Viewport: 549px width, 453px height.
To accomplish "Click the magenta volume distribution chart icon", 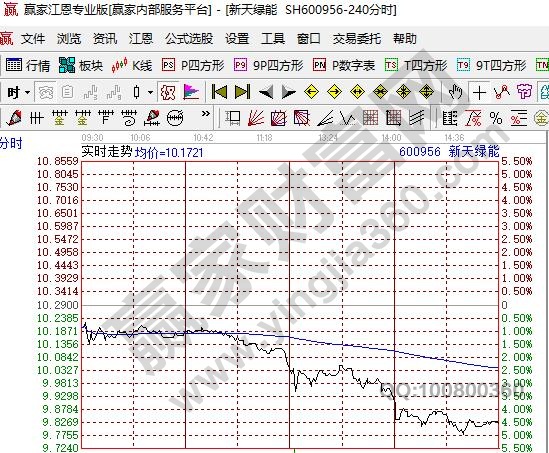I will (191, 92).
